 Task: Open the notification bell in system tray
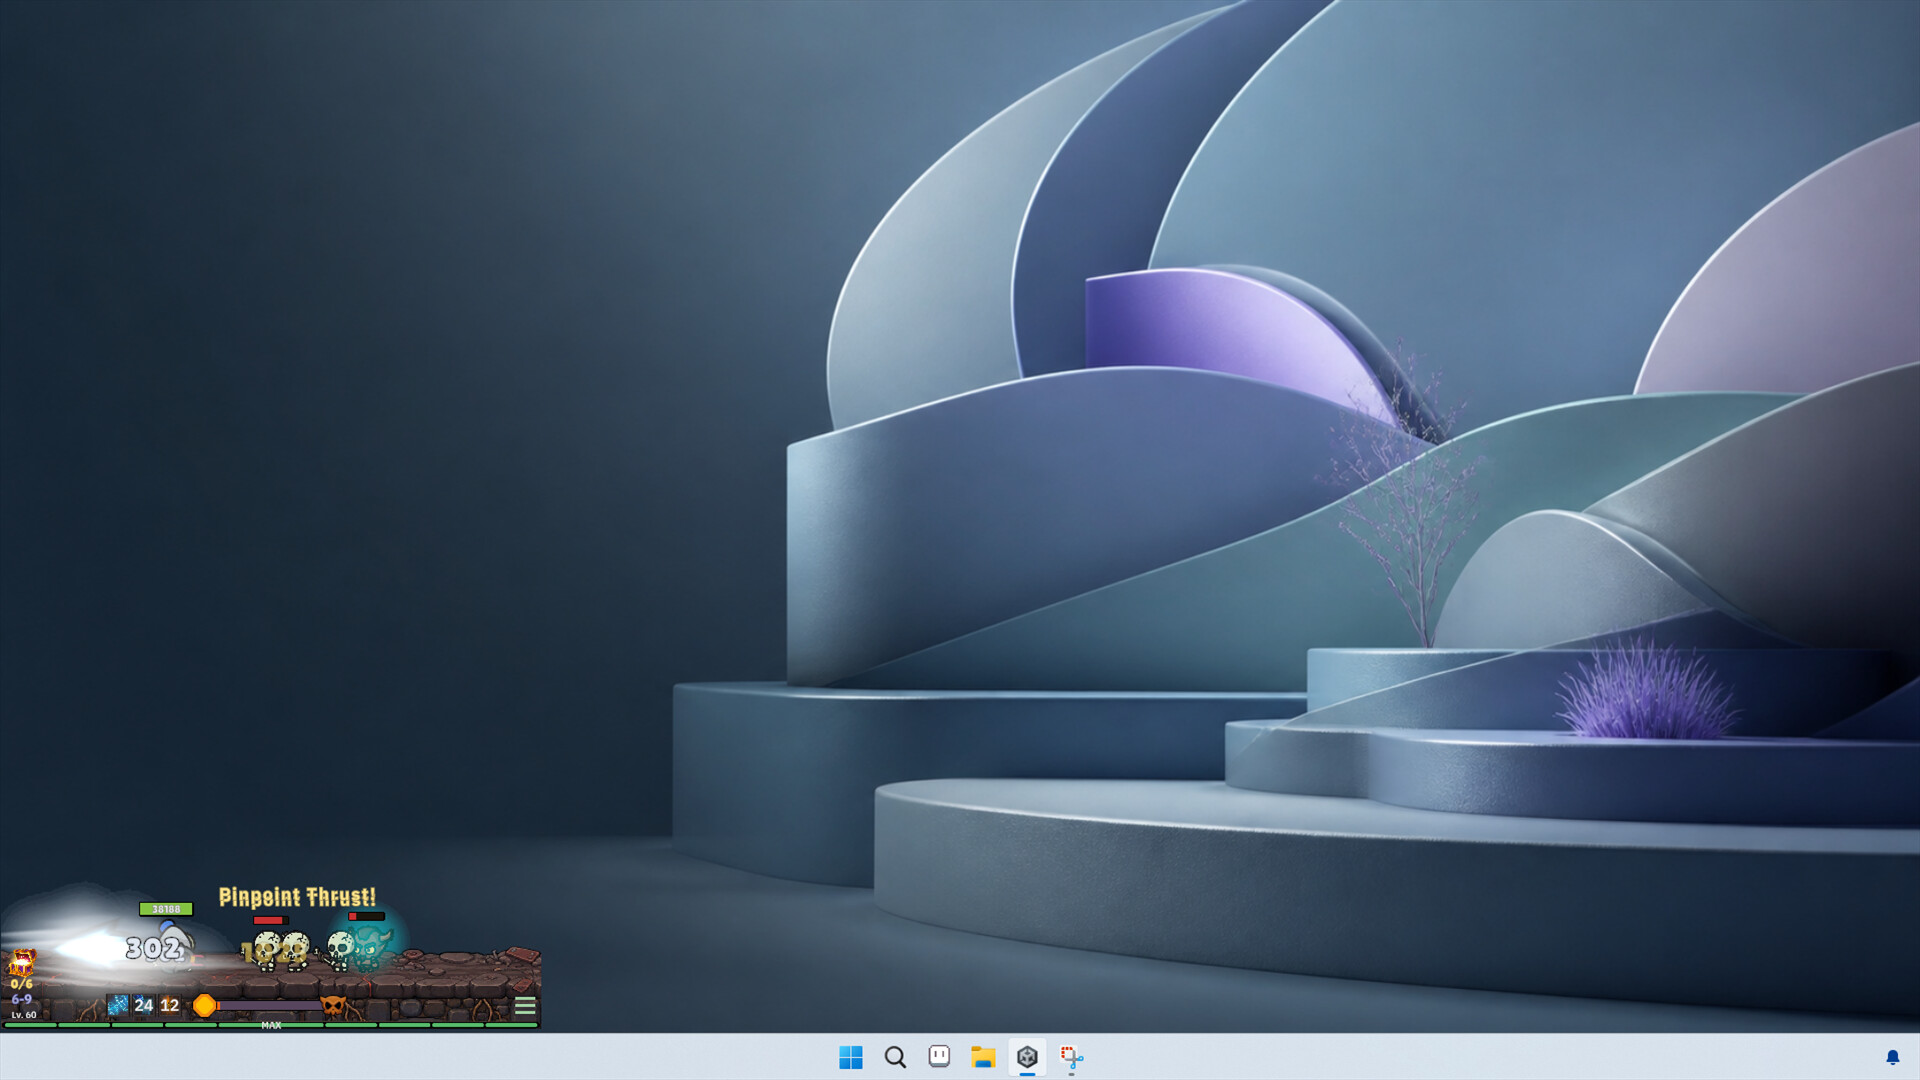click(1893, 1057)
